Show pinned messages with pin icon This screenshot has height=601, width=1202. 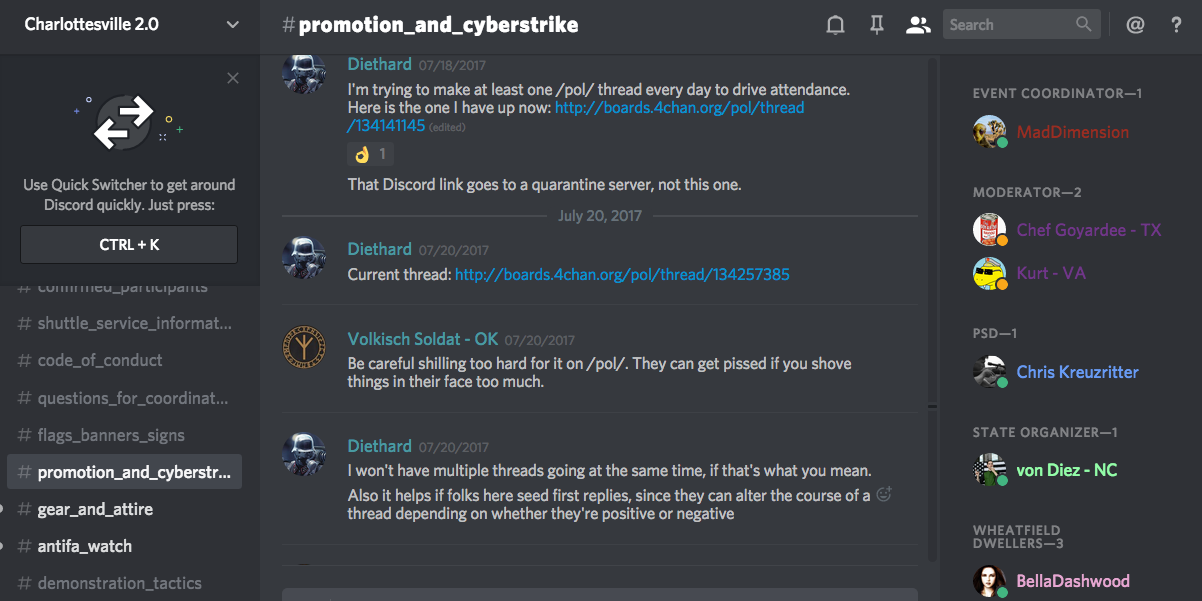877,25
